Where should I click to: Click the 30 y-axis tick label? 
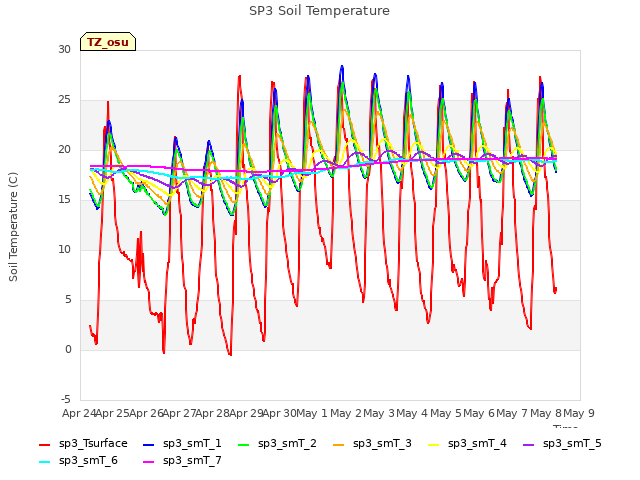tap(64, 50)
